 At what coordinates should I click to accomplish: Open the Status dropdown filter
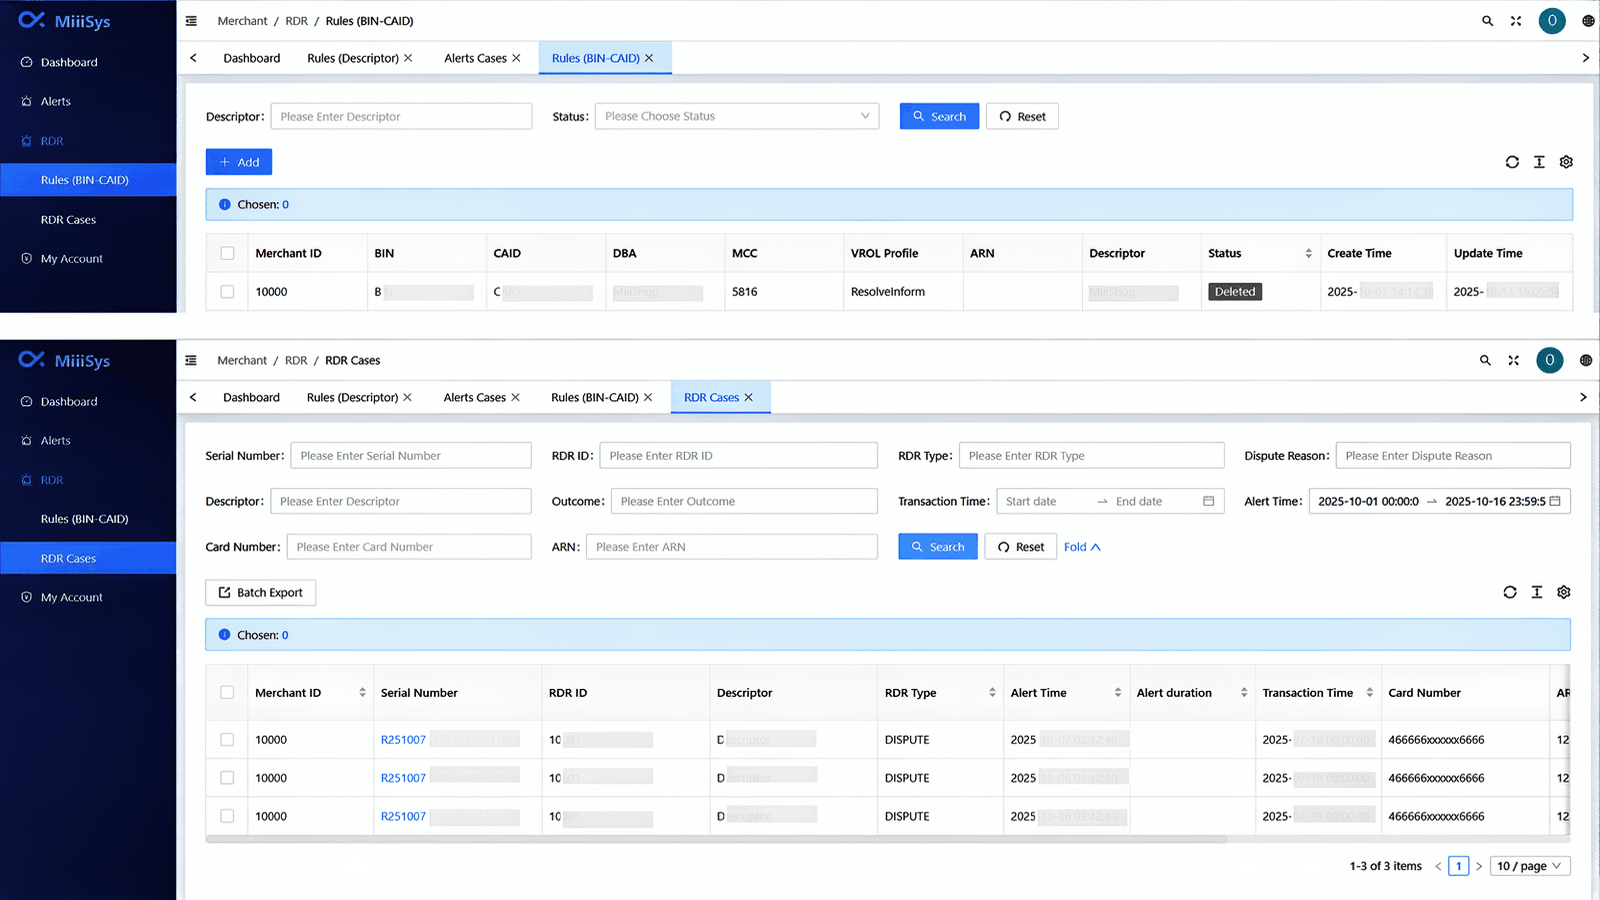[737, 116]
